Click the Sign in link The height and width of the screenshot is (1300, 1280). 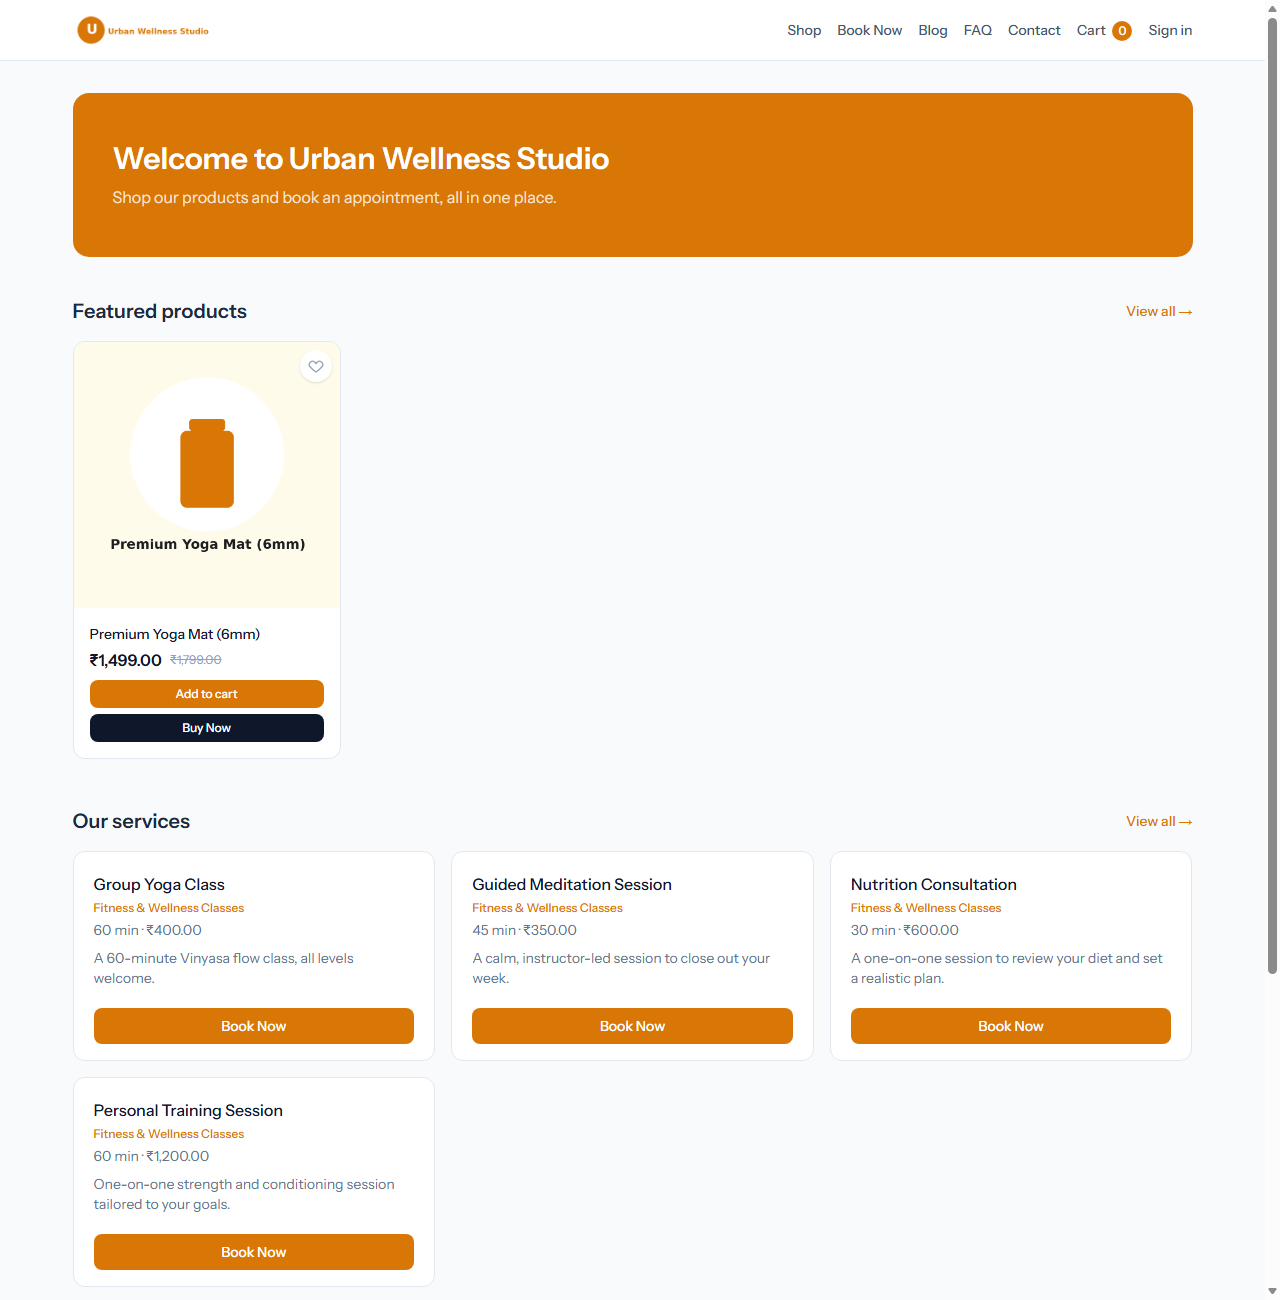pyautogui.click(x=1170, y=30)
